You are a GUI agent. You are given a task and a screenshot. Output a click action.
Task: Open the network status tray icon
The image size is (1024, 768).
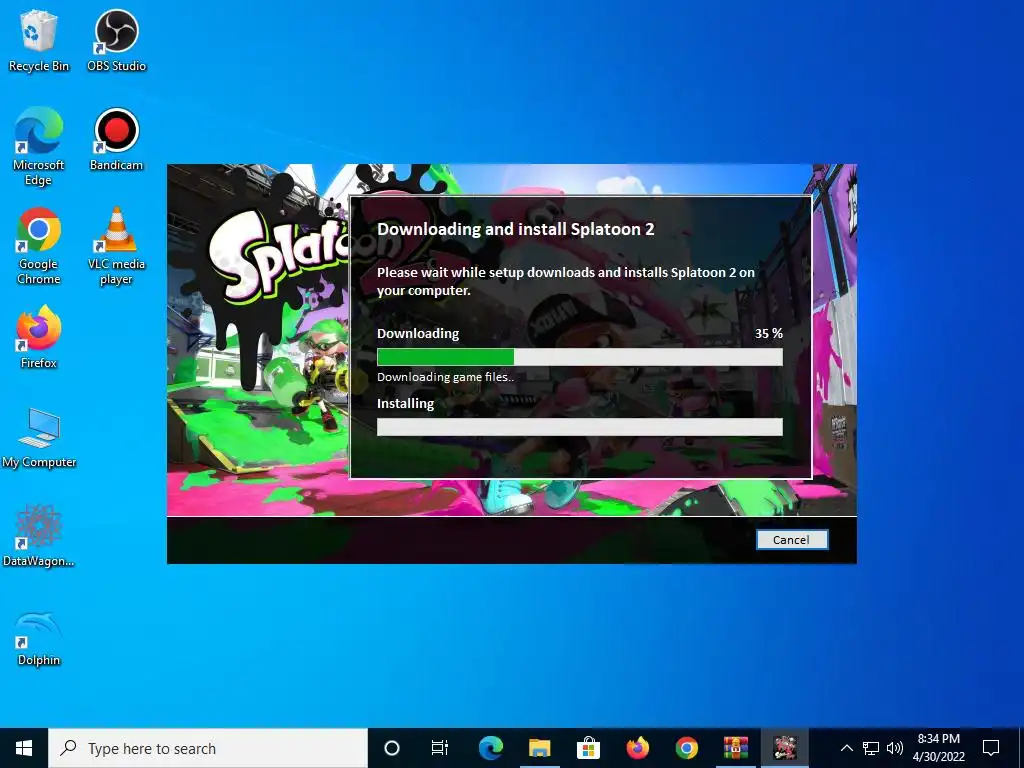871,748
